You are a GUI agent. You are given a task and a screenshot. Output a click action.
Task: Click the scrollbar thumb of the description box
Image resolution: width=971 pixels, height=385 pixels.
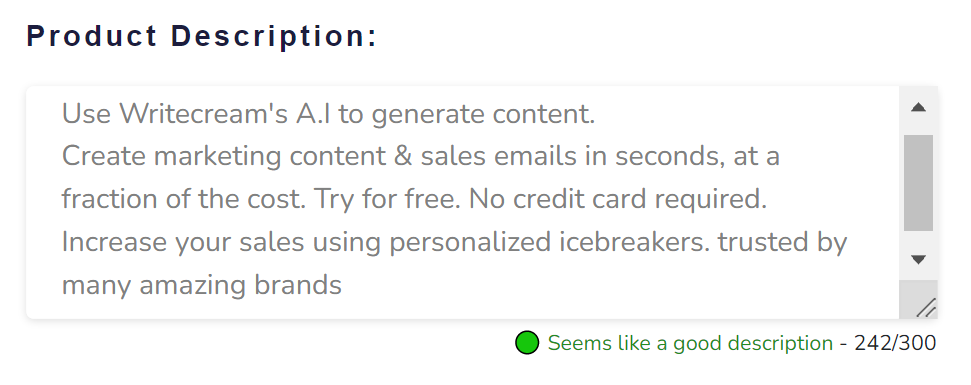coord(918,183)
